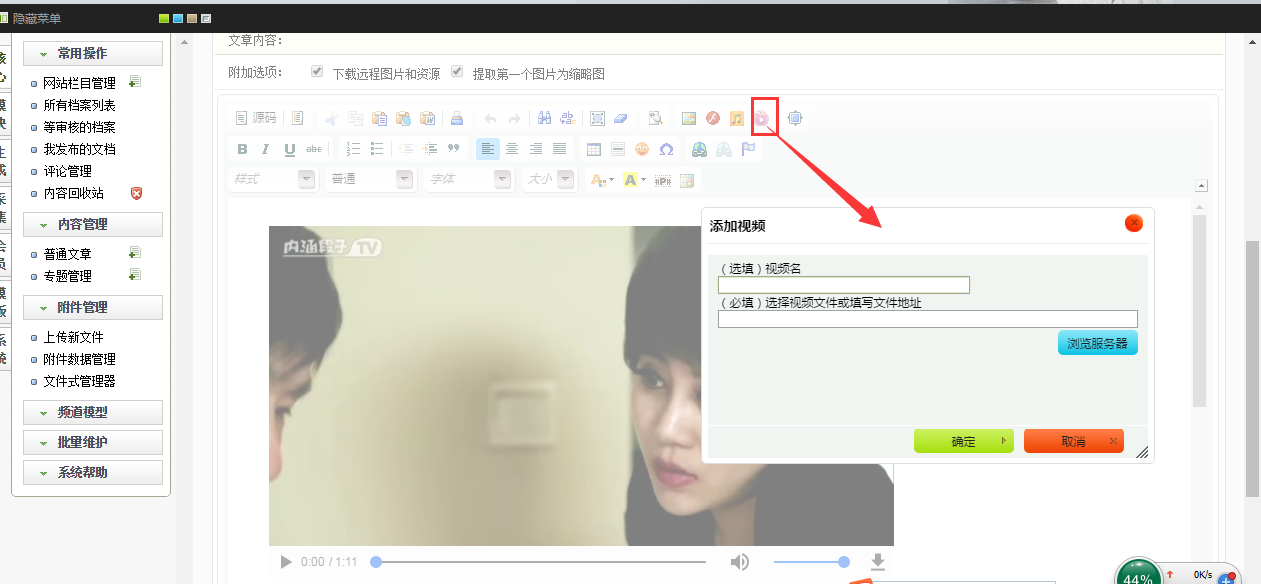Collapse the 附件管理 sidebar section
Image resolution: width=1261 pixels, height=584 pixels.
[x=92, y=307]
